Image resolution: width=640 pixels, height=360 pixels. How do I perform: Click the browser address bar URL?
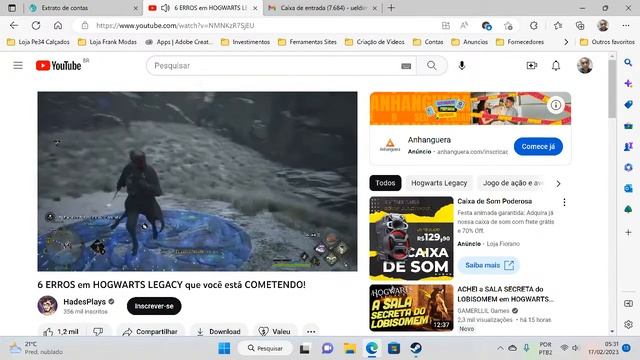tap(176, 25)
